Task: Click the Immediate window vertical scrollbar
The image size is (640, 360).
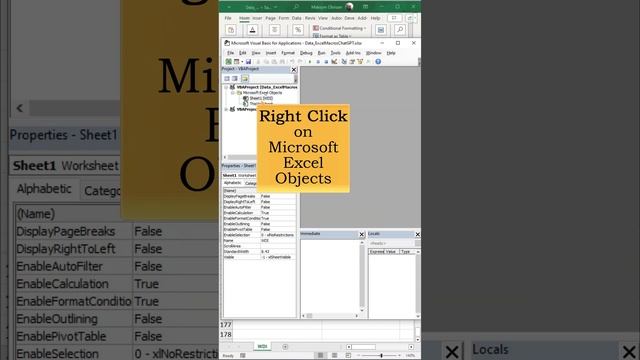Action: coord(362,276)
